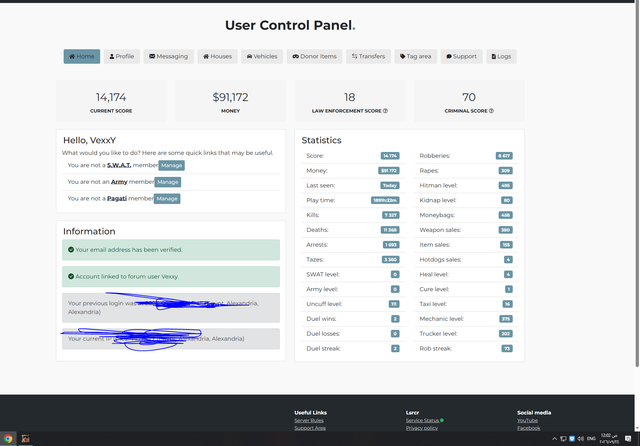Screen dimensions: 640x446
Task: Open Facebook social media link
Action: 529,428
